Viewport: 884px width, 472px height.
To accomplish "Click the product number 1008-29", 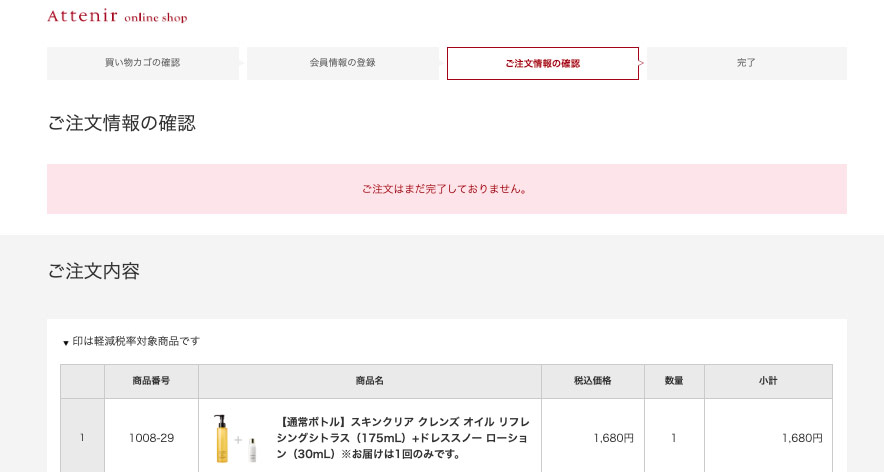I will pos(151,438).
